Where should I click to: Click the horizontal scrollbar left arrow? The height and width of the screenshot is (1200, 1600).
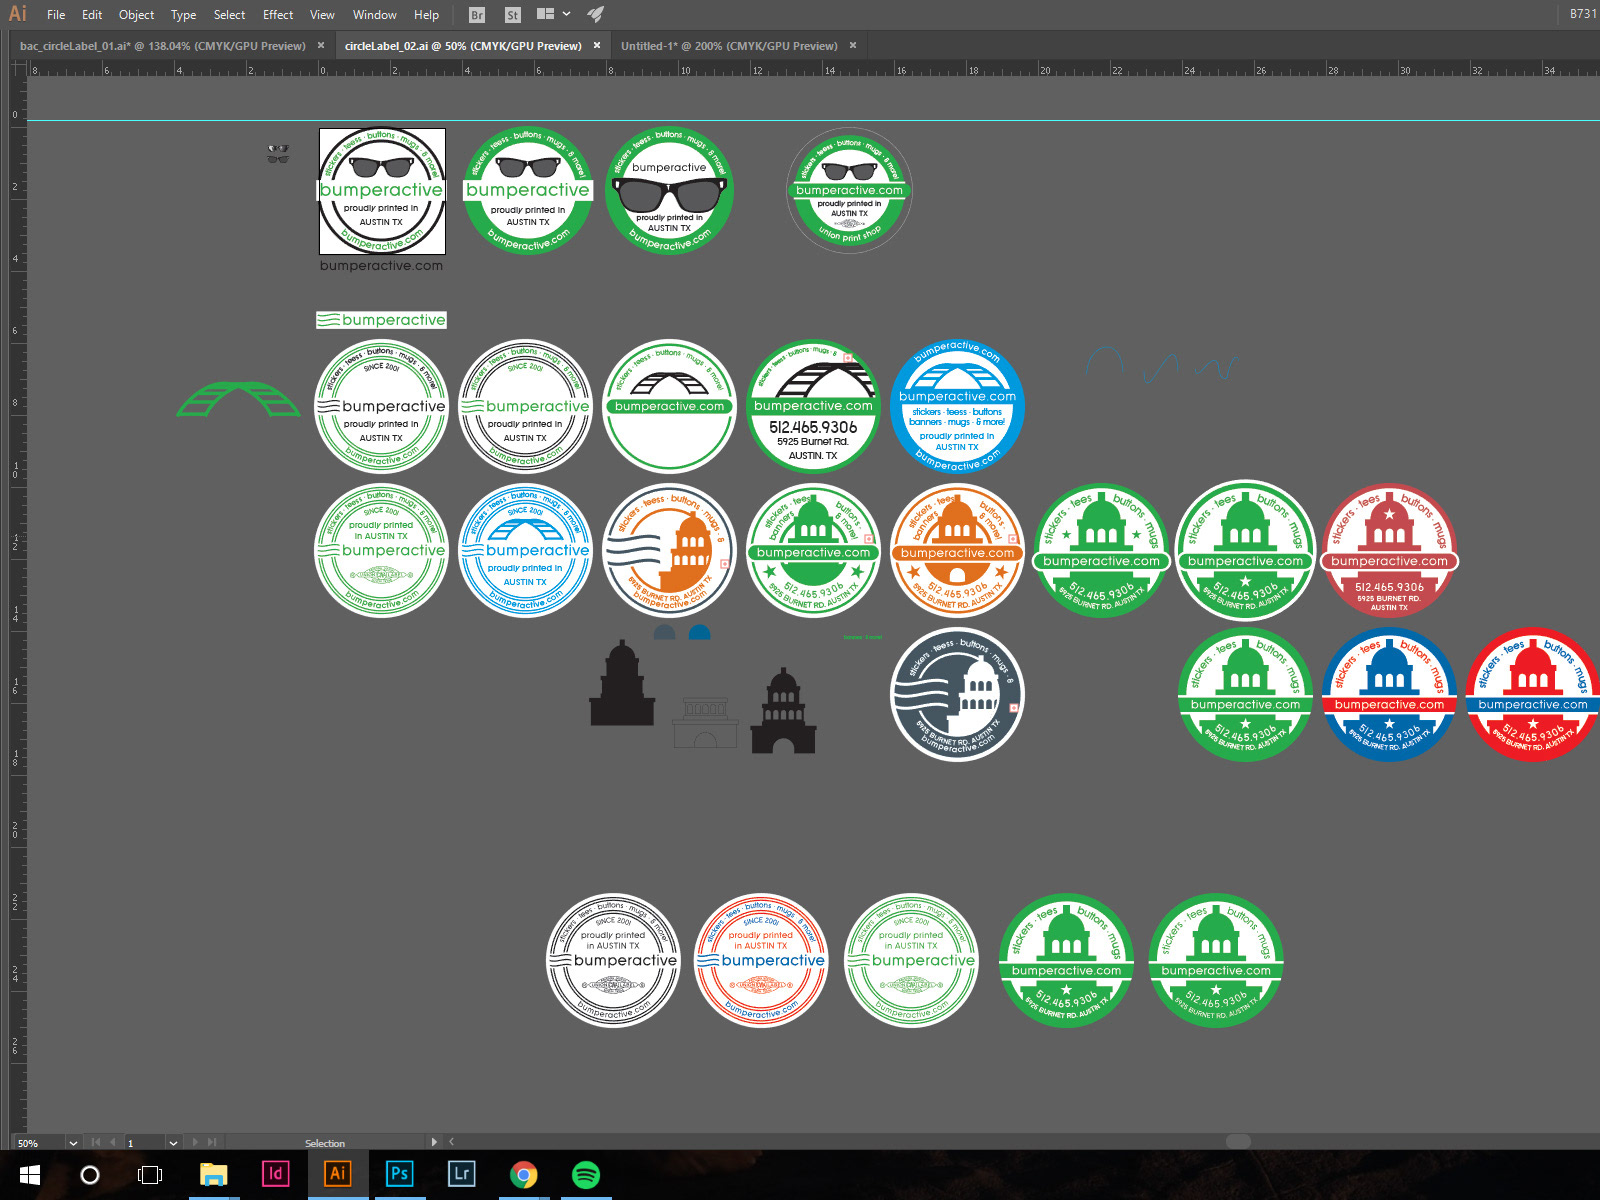451,1142
